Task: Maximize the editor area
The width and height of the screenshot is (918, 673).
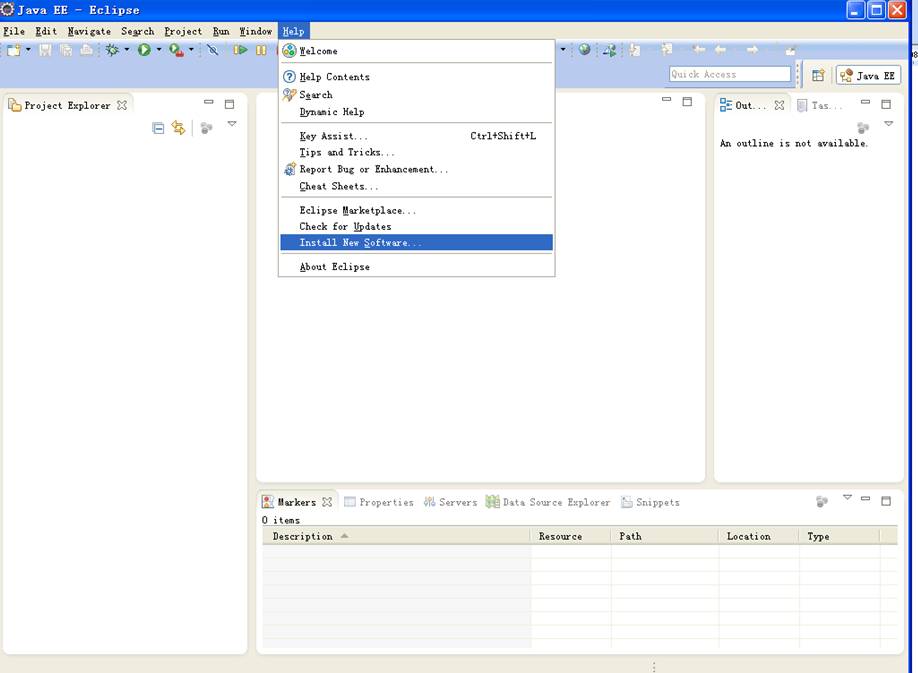Action: pos(687,102)
